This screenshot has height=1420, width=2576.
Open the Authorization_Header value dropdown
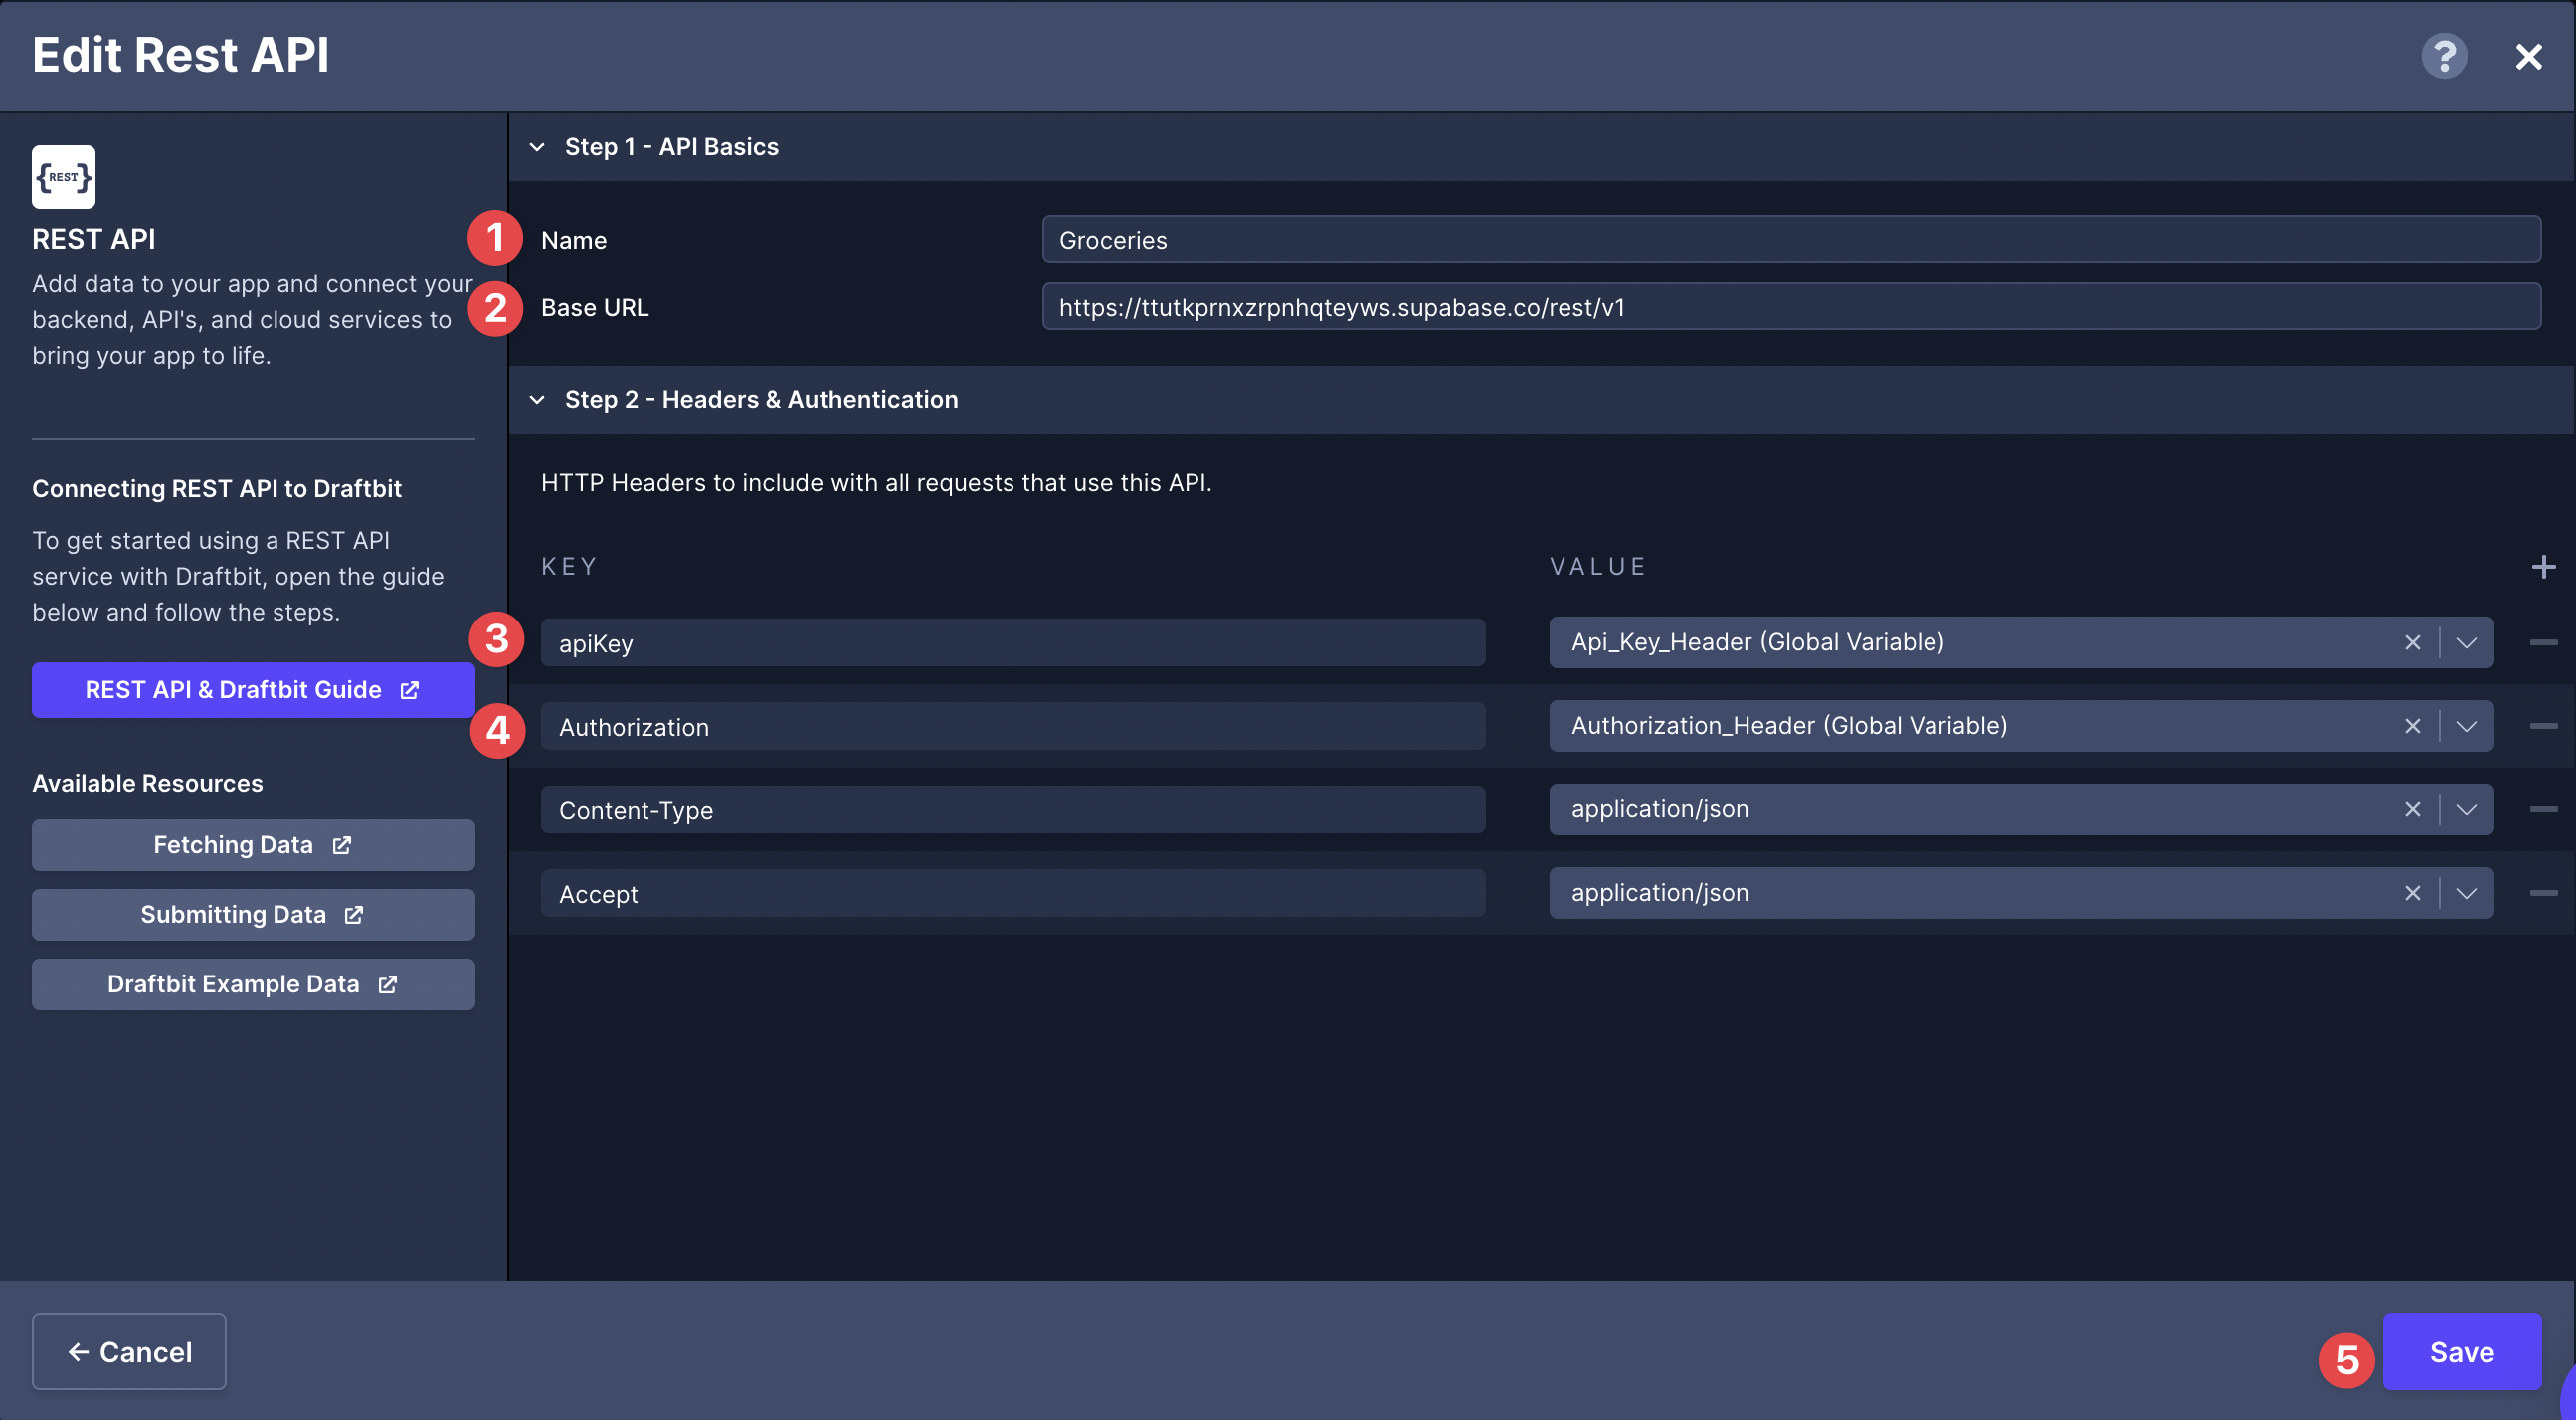[x=2466, y=726]
